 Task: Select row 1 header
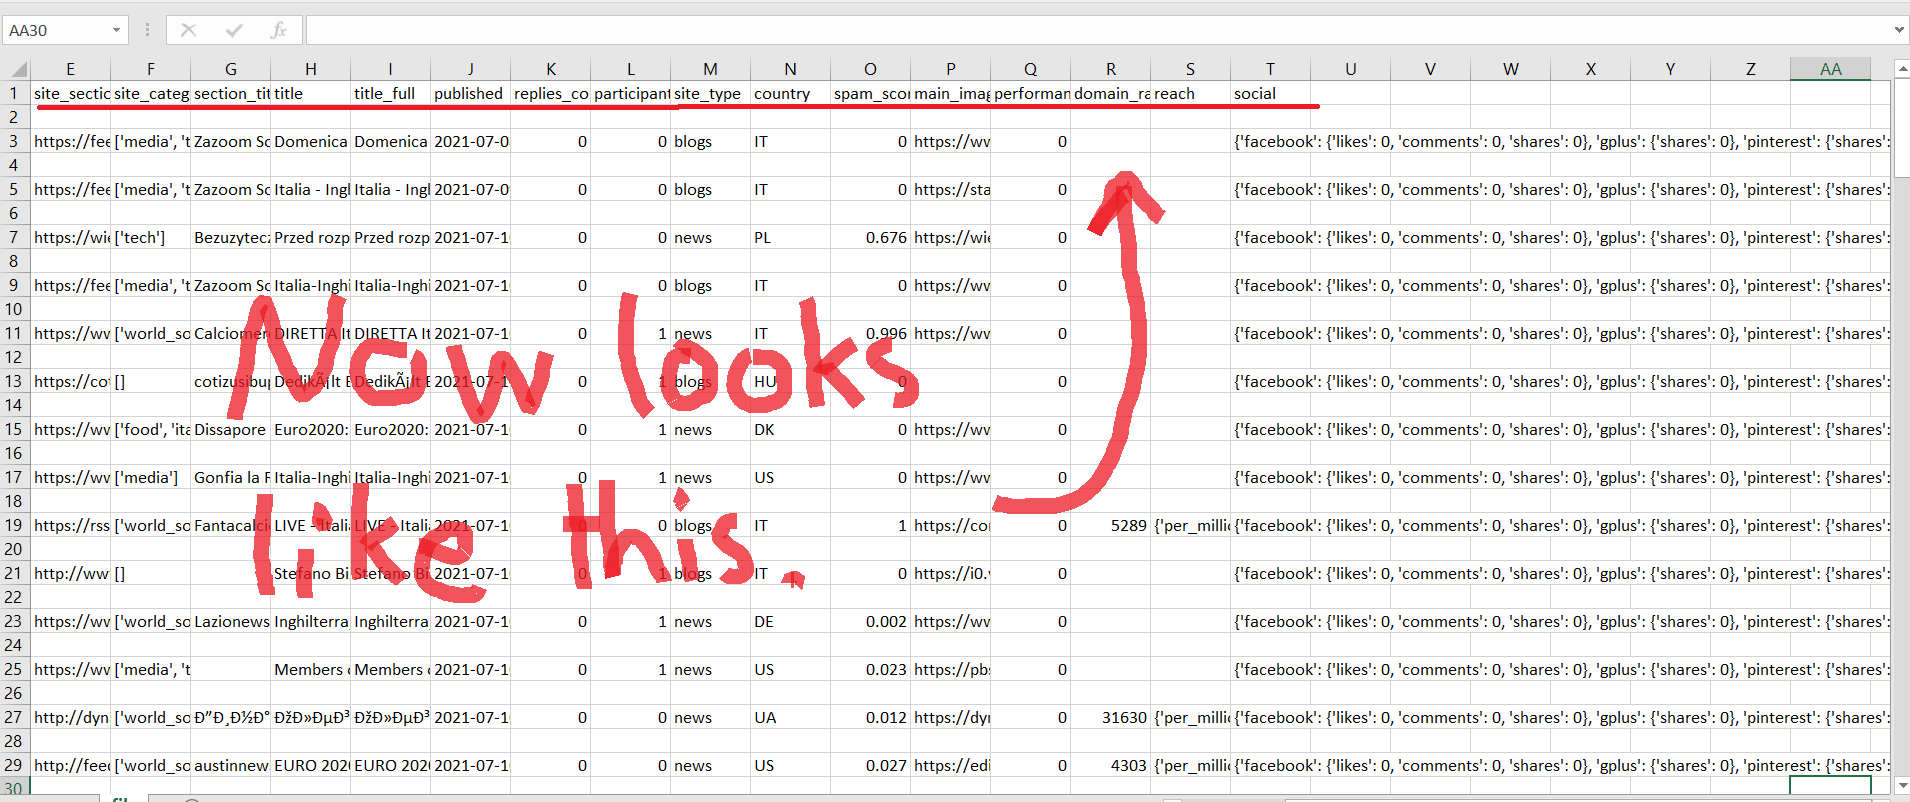[14, 93]
